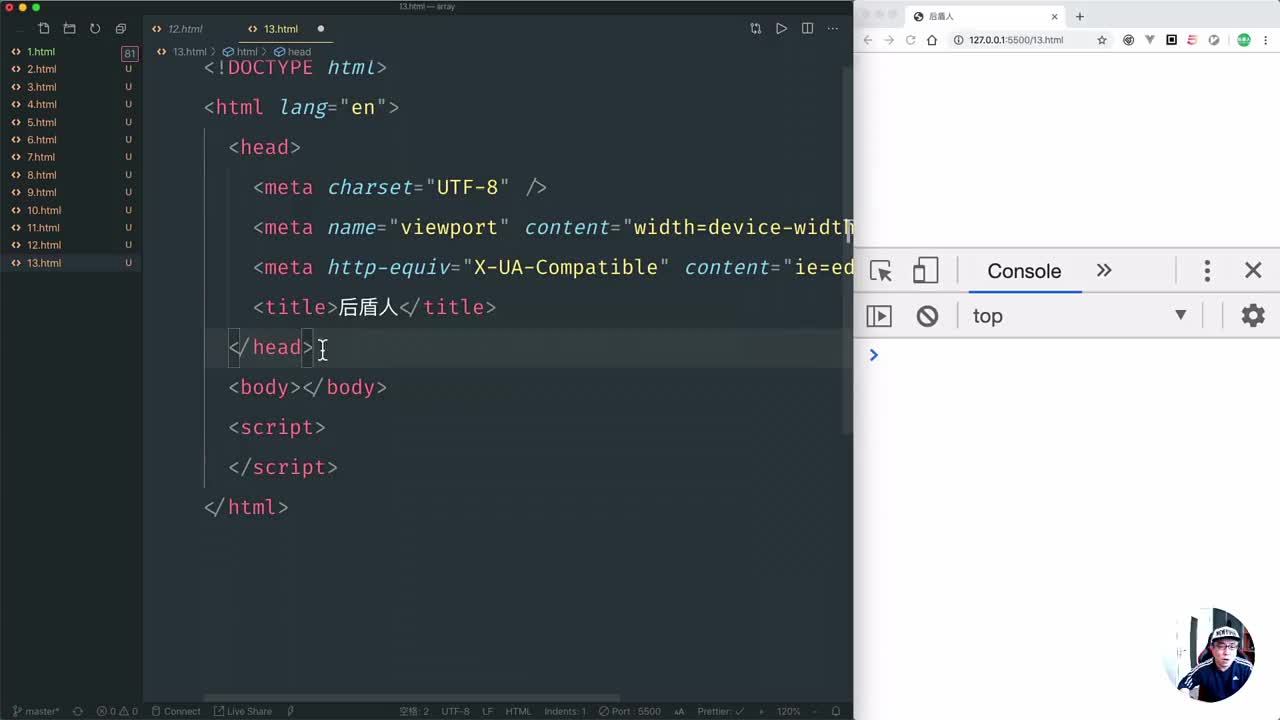Show the console sidebar

click(879, 316)
